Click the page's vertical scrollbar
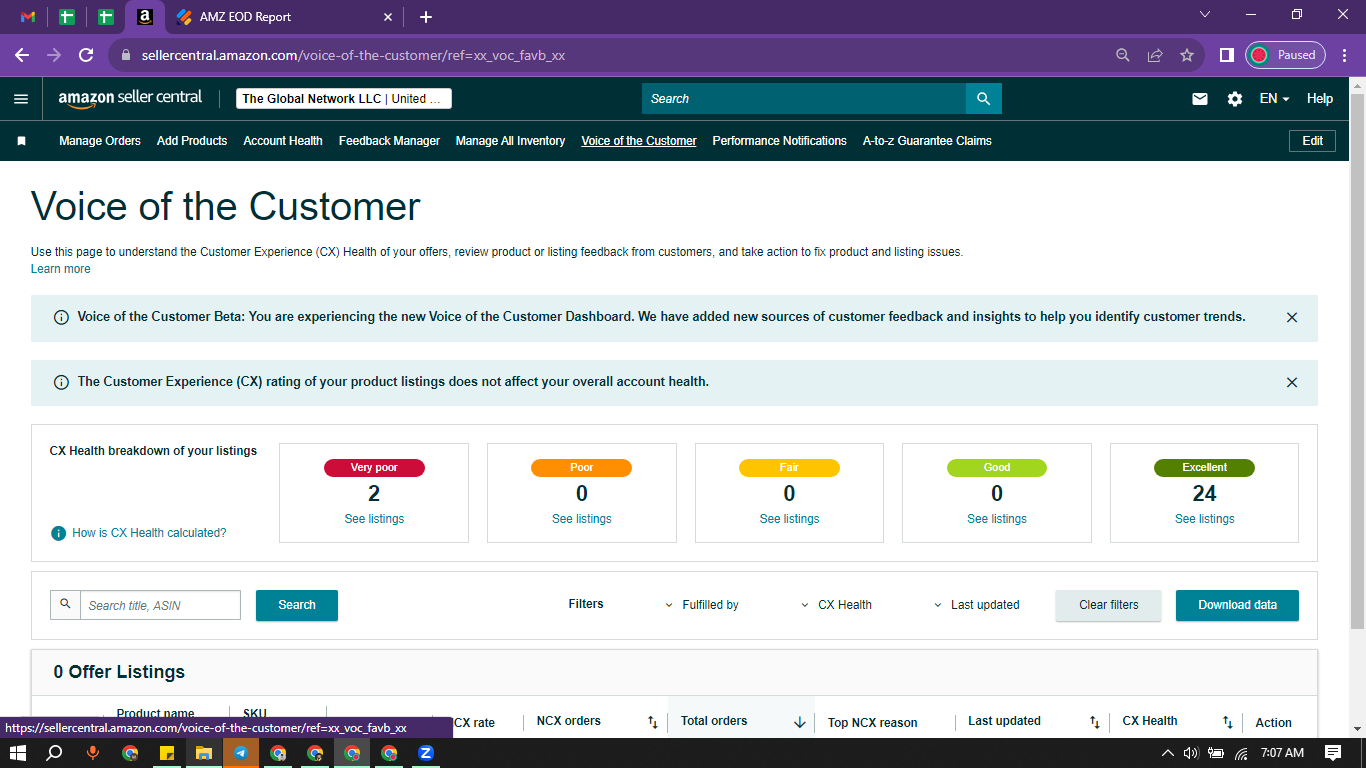Viewport: 1366px width, 768px height. click(1357, 360)
